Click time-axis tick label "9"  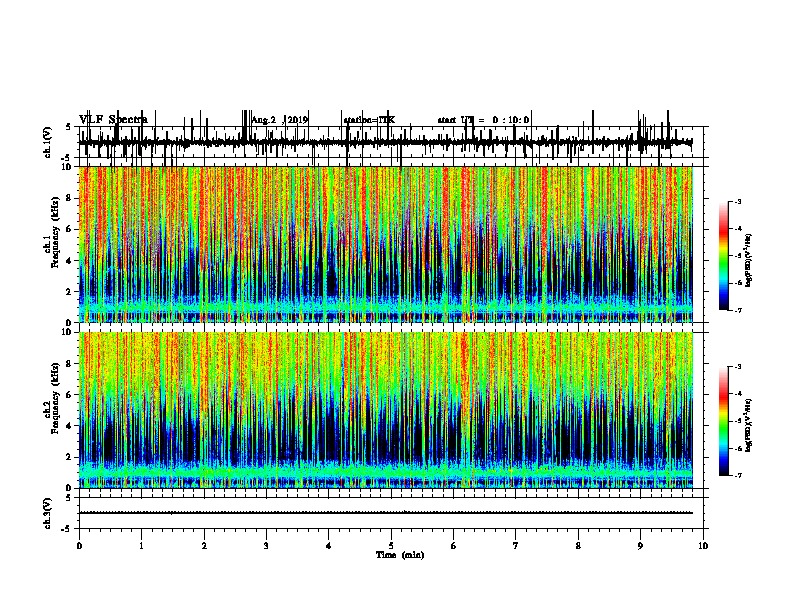[640, 546]
